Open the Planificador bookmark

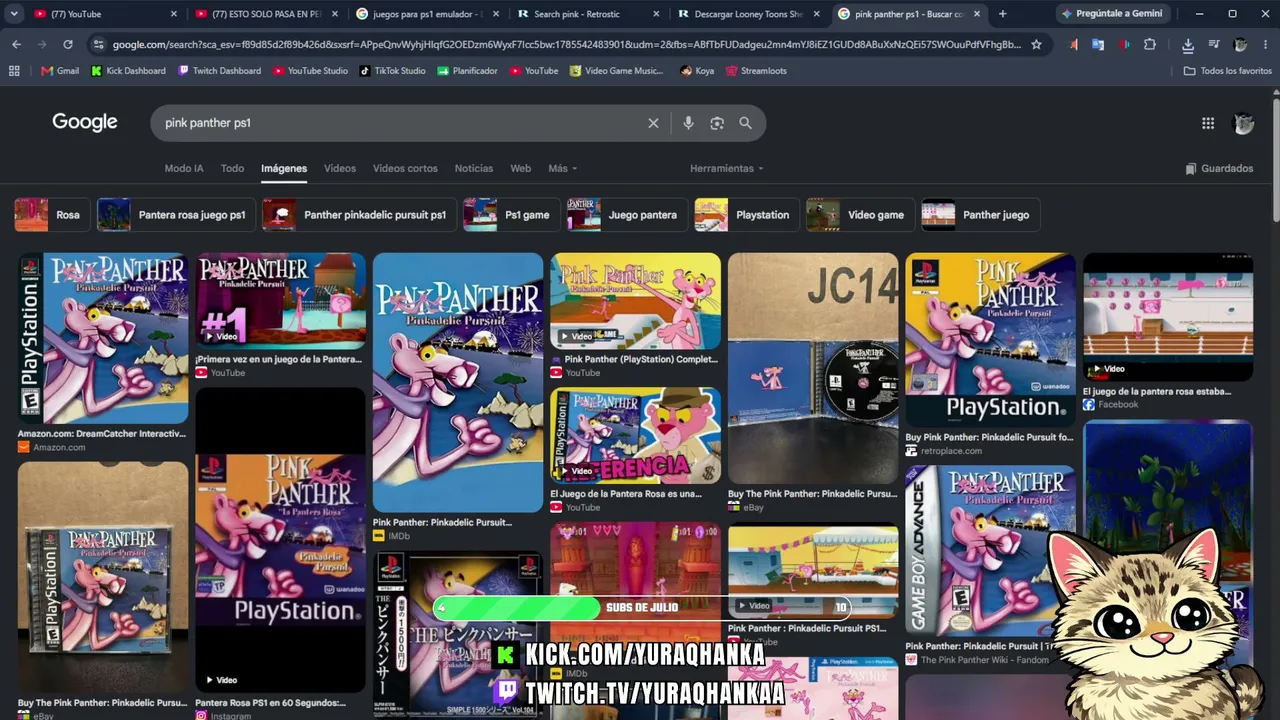pos(467,71)
